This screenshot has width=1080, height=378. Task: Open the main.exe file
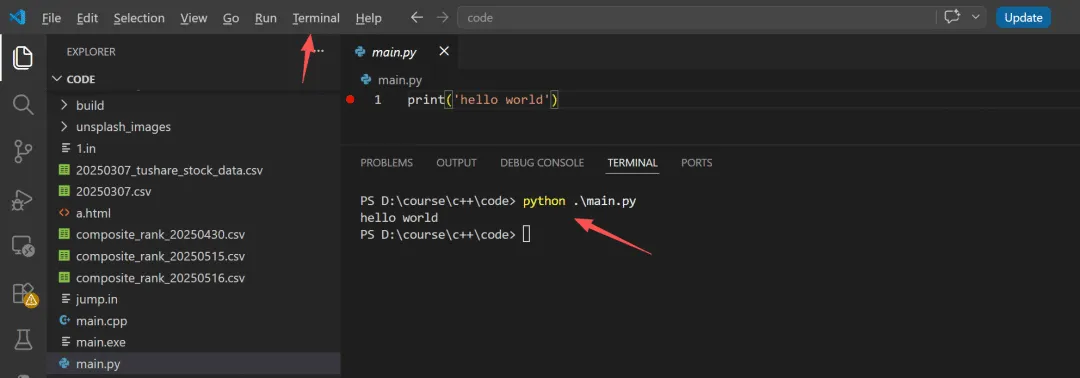point(194,342)
